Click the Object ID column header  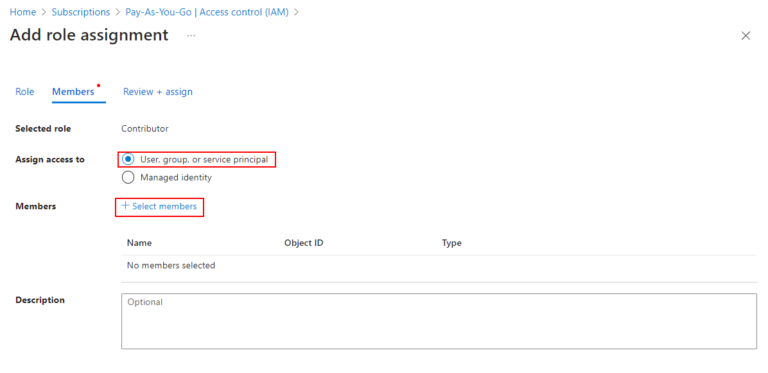(304, 243)
